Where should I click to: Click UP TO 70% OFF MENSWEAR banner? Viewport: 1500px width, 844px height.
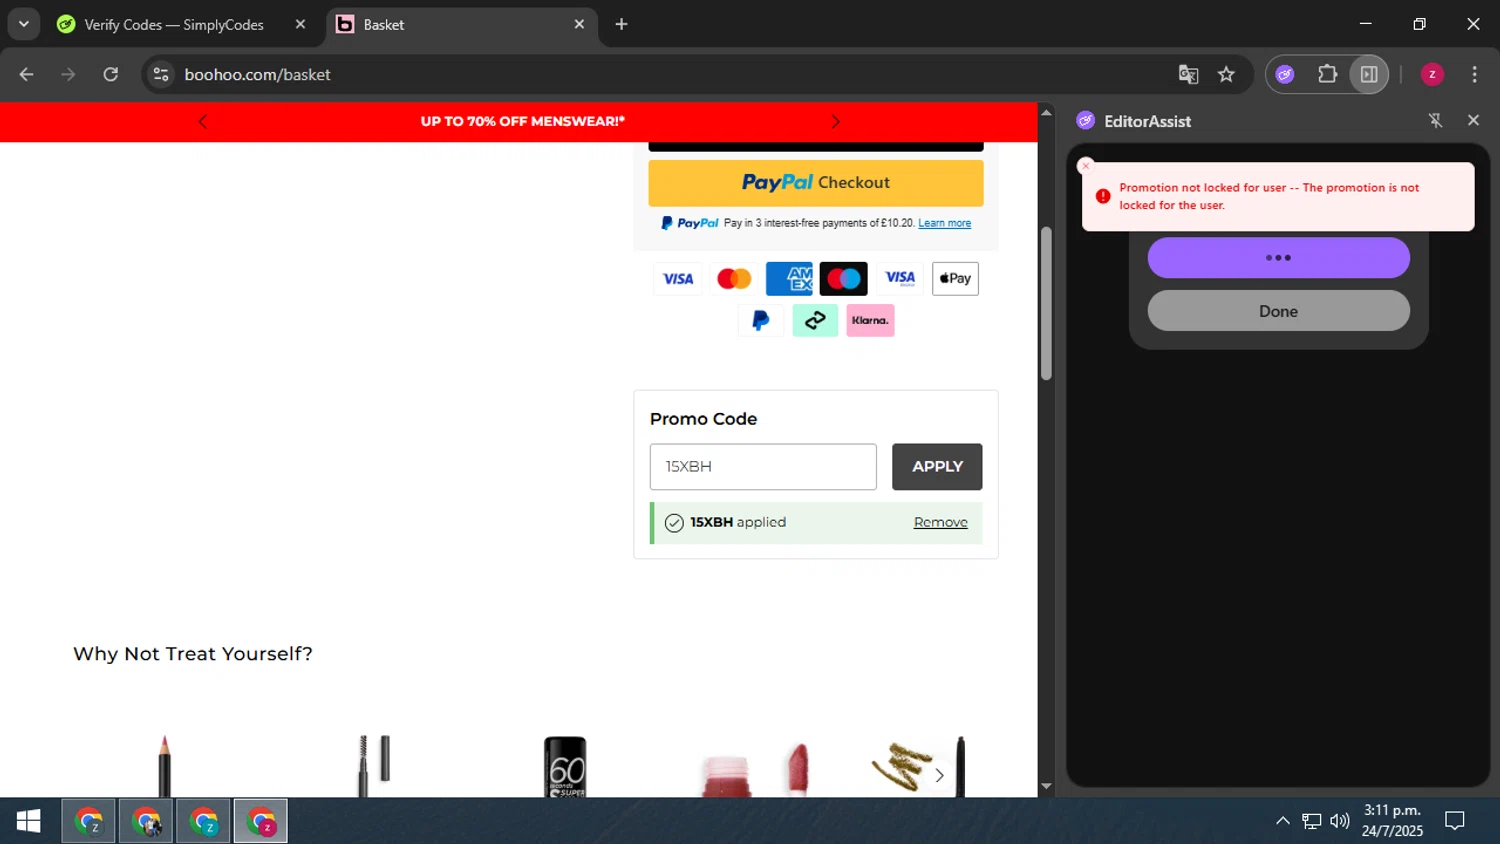(x=522, y=121)
